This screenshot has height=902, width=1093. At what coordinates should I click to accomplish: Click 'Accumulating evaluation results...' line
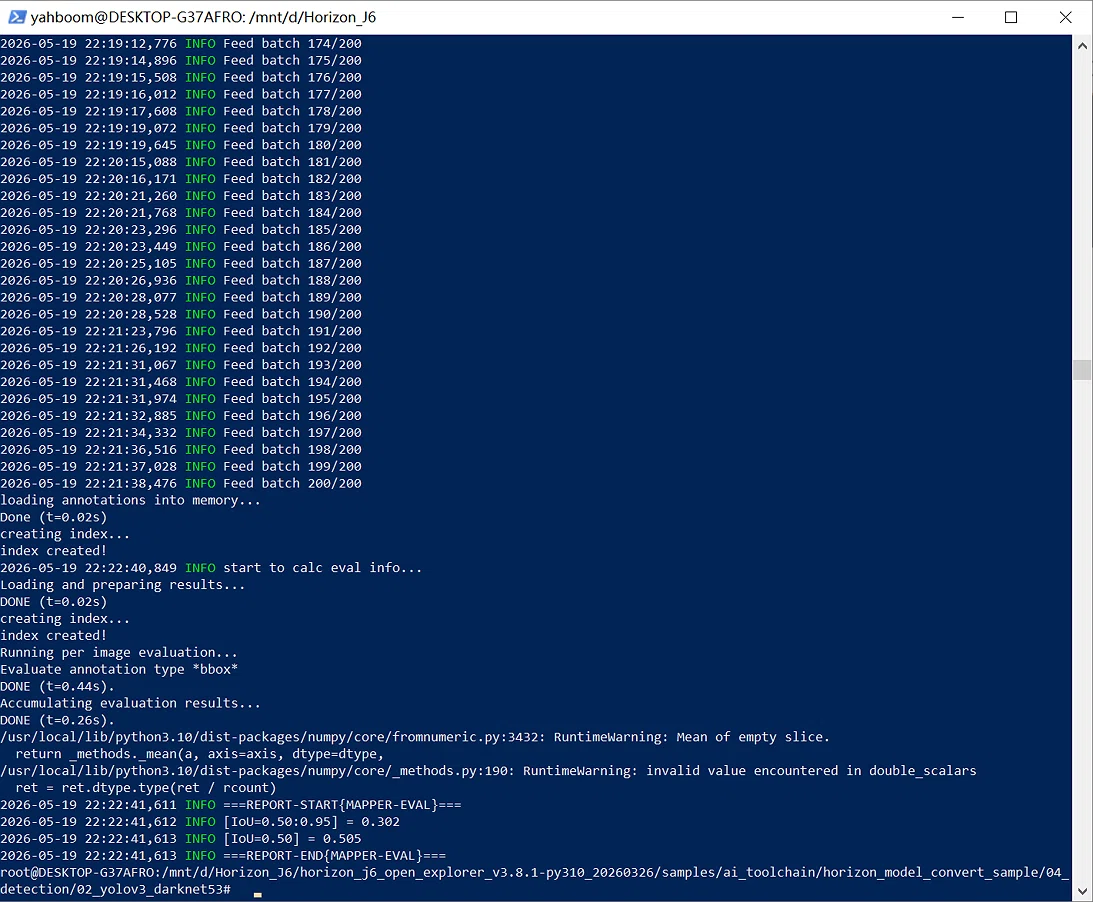(130, 703)
